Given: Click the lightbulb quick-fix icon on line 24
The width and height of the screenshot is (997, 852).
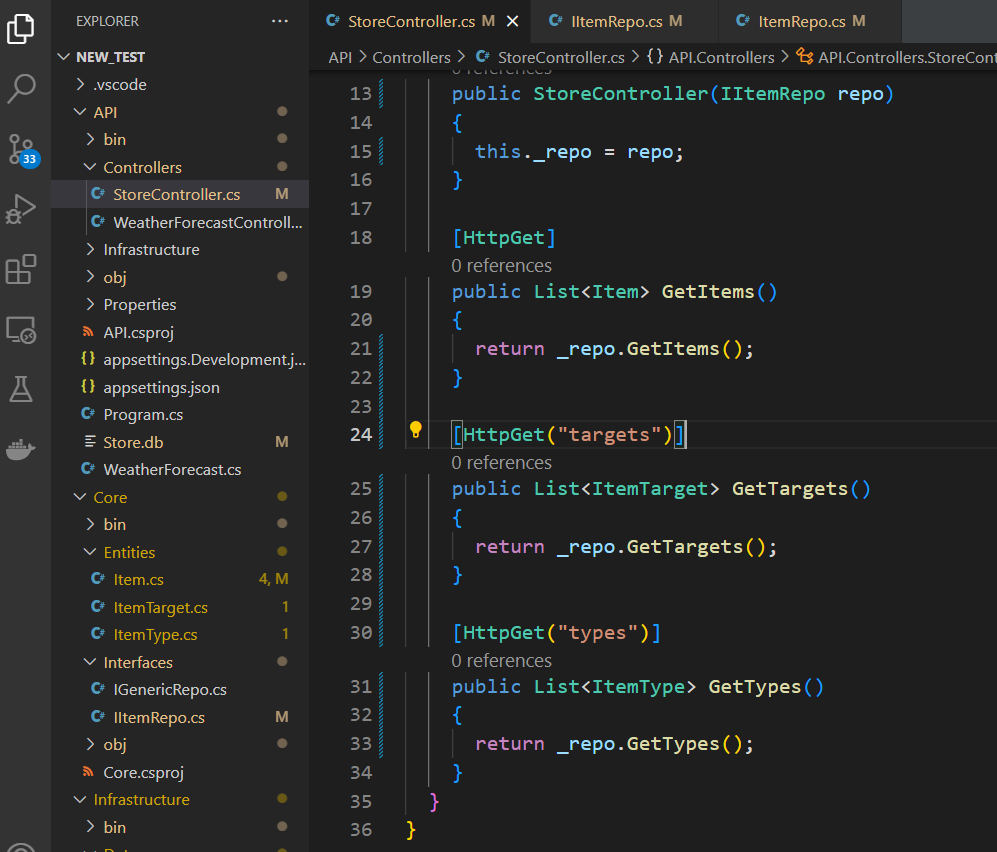Looking at the screenshot, I should 416,430.
